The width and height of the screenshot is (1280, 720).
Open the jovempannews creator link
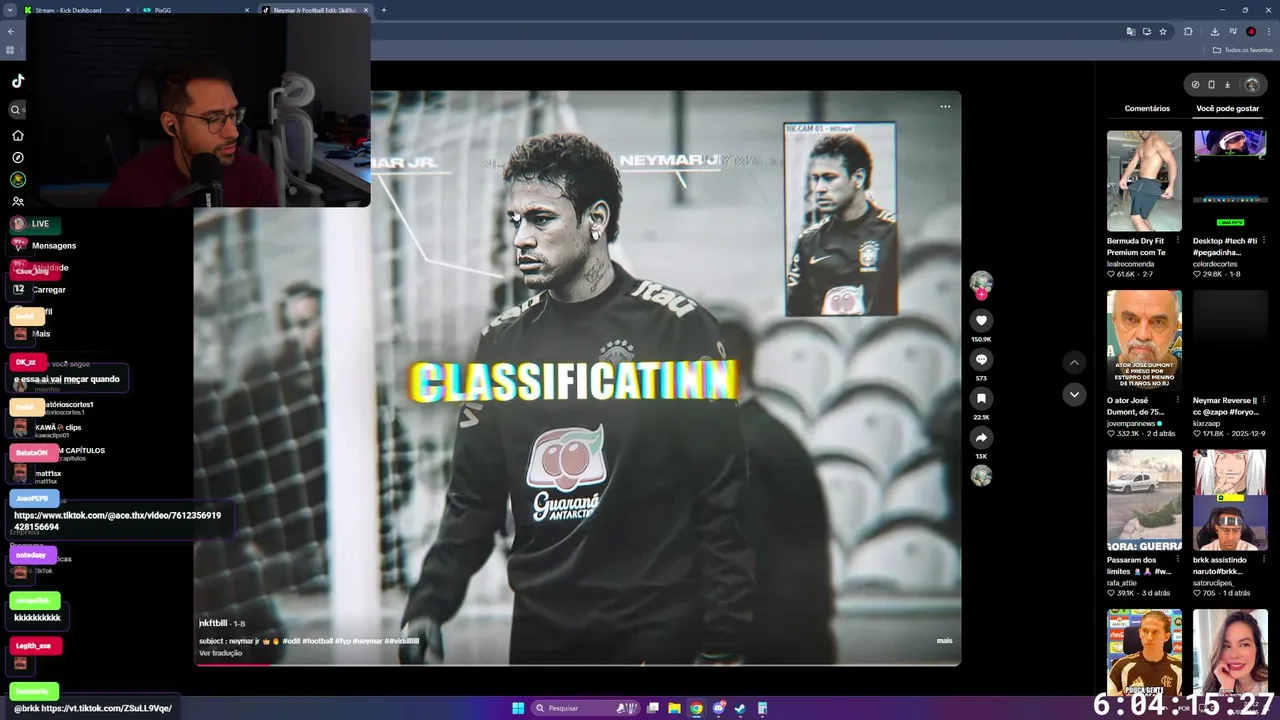(1131, 423)
